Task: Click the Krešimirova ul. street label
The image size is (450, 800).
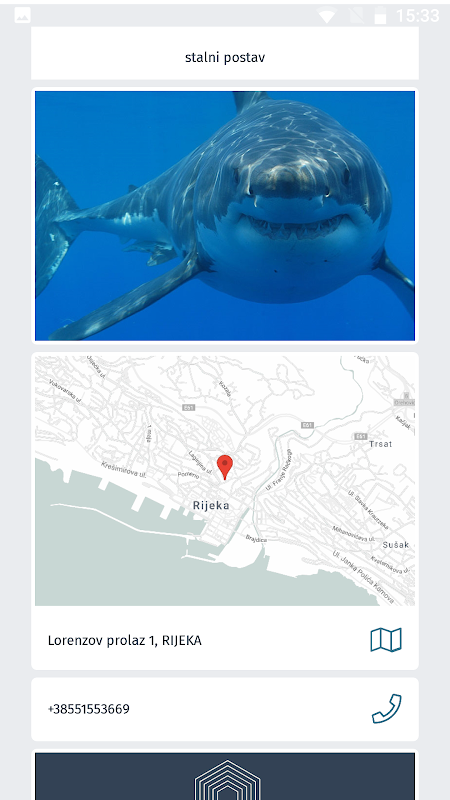Action: click(x=123, y=470)
